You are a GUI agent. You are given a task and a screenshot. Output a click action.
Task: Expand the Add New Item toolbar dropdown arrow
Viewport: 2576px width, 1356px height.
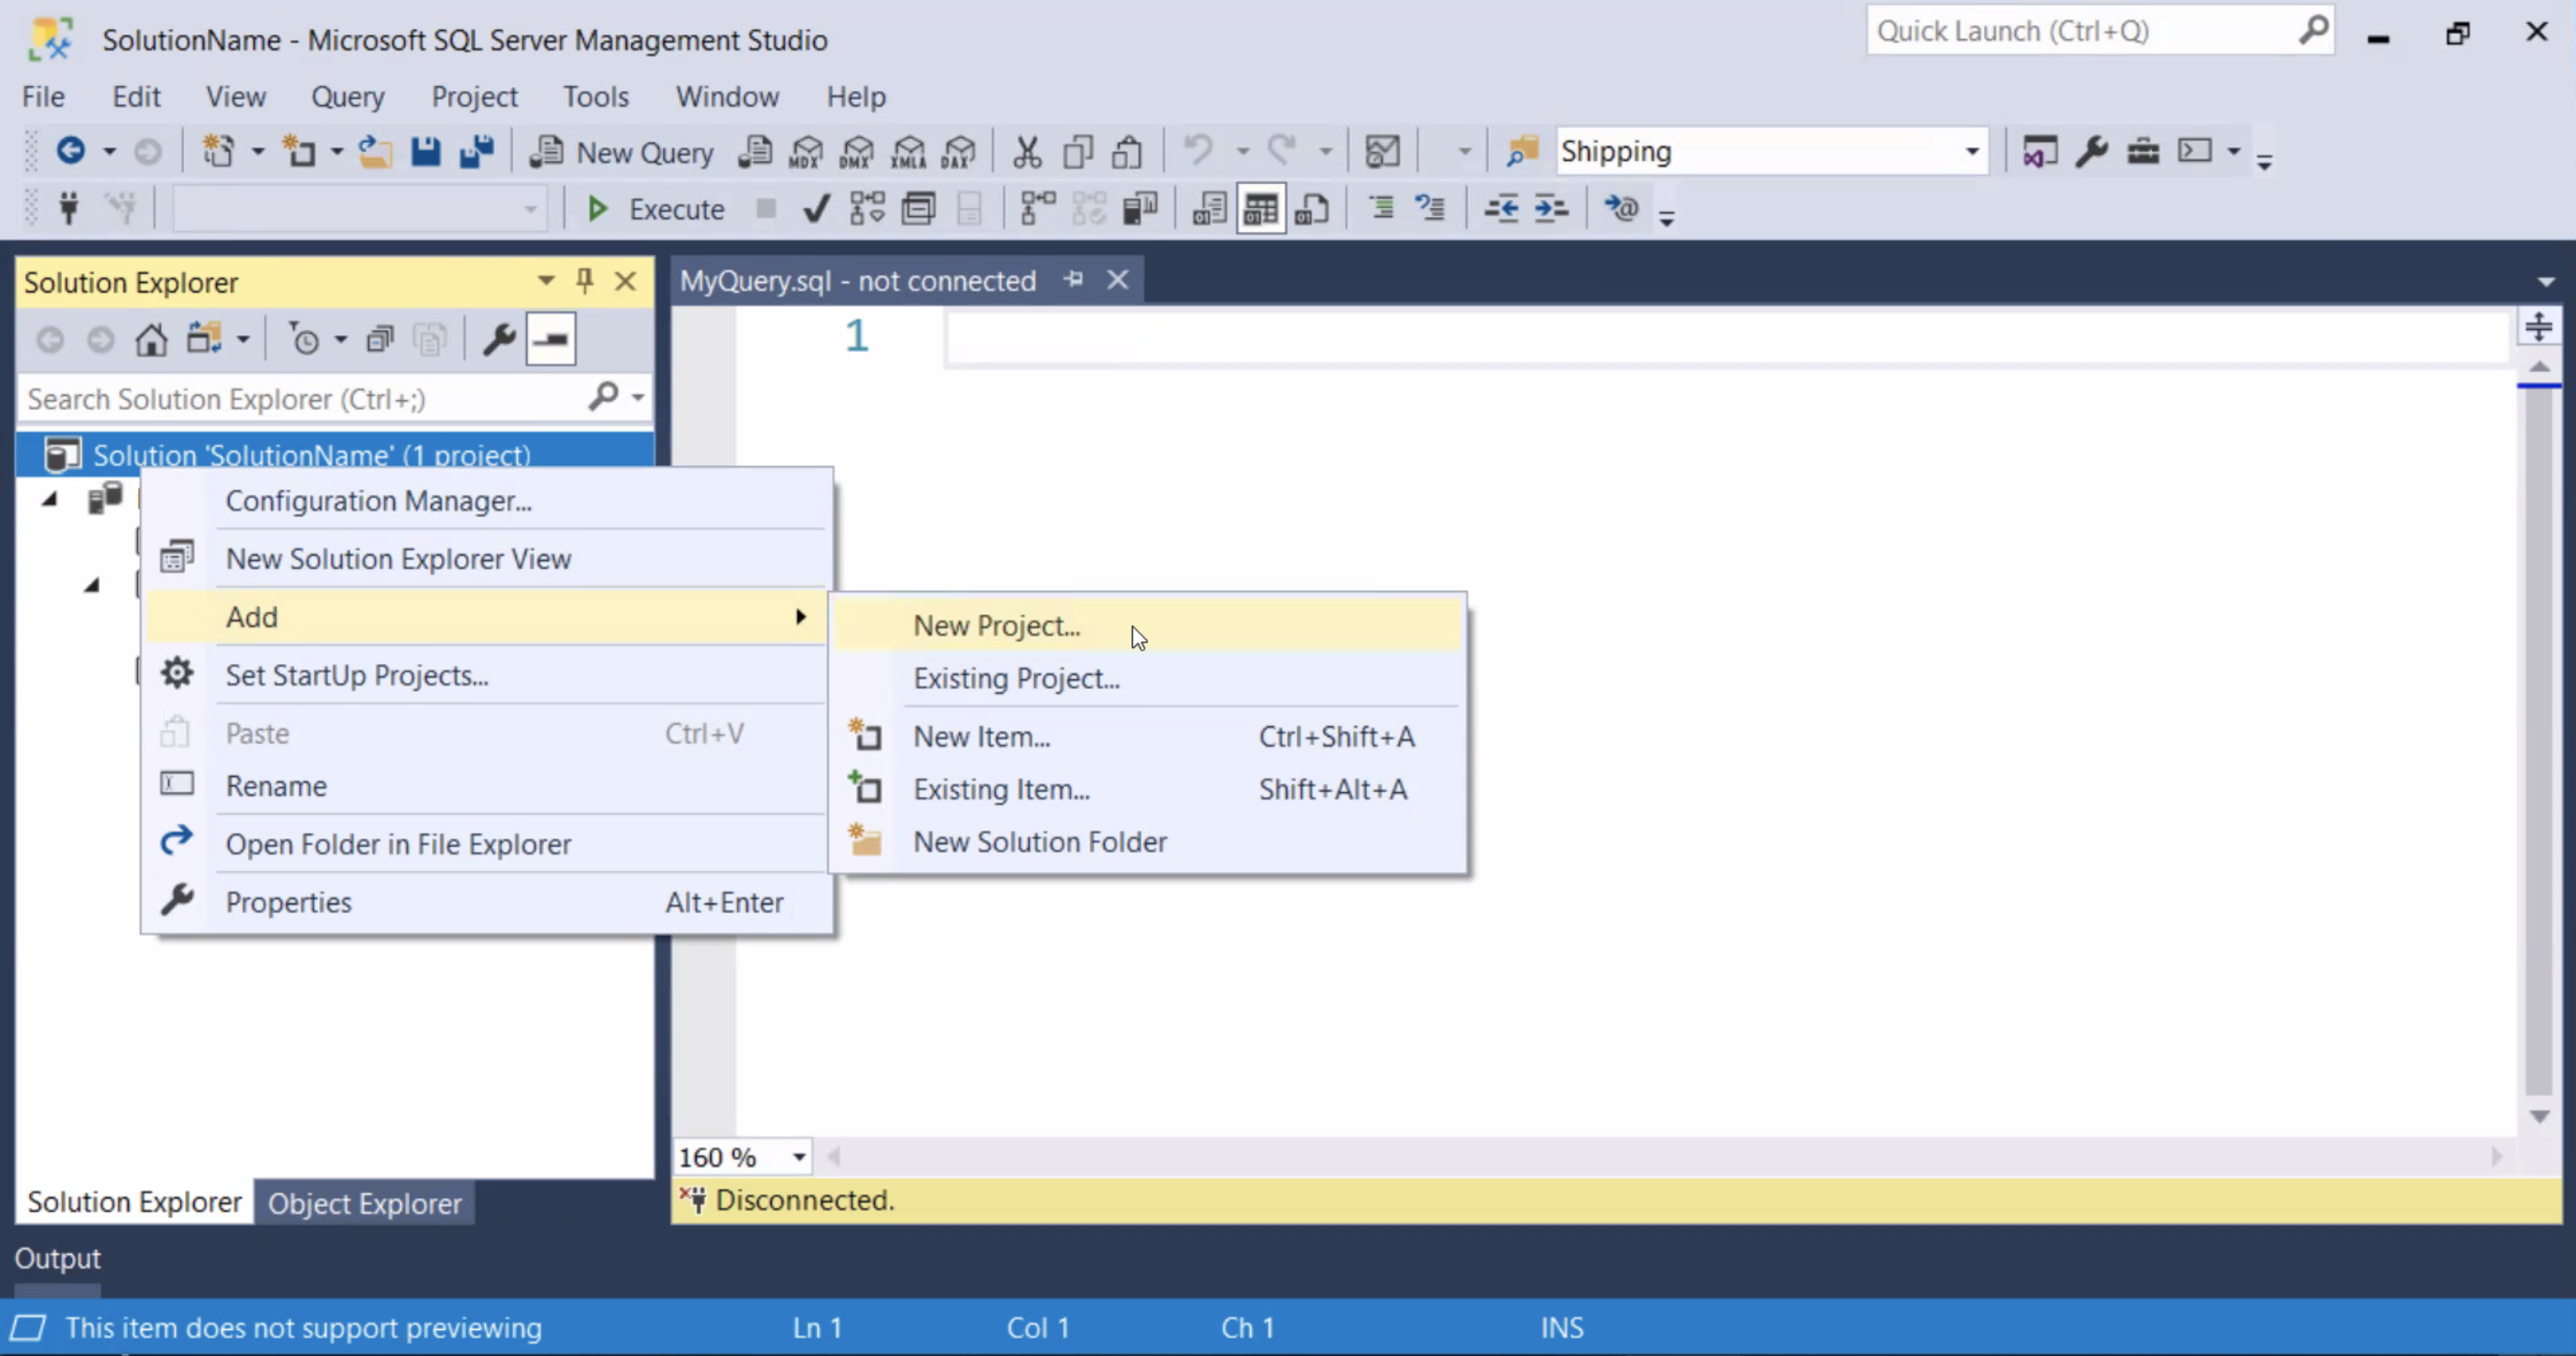coord(336,152)
